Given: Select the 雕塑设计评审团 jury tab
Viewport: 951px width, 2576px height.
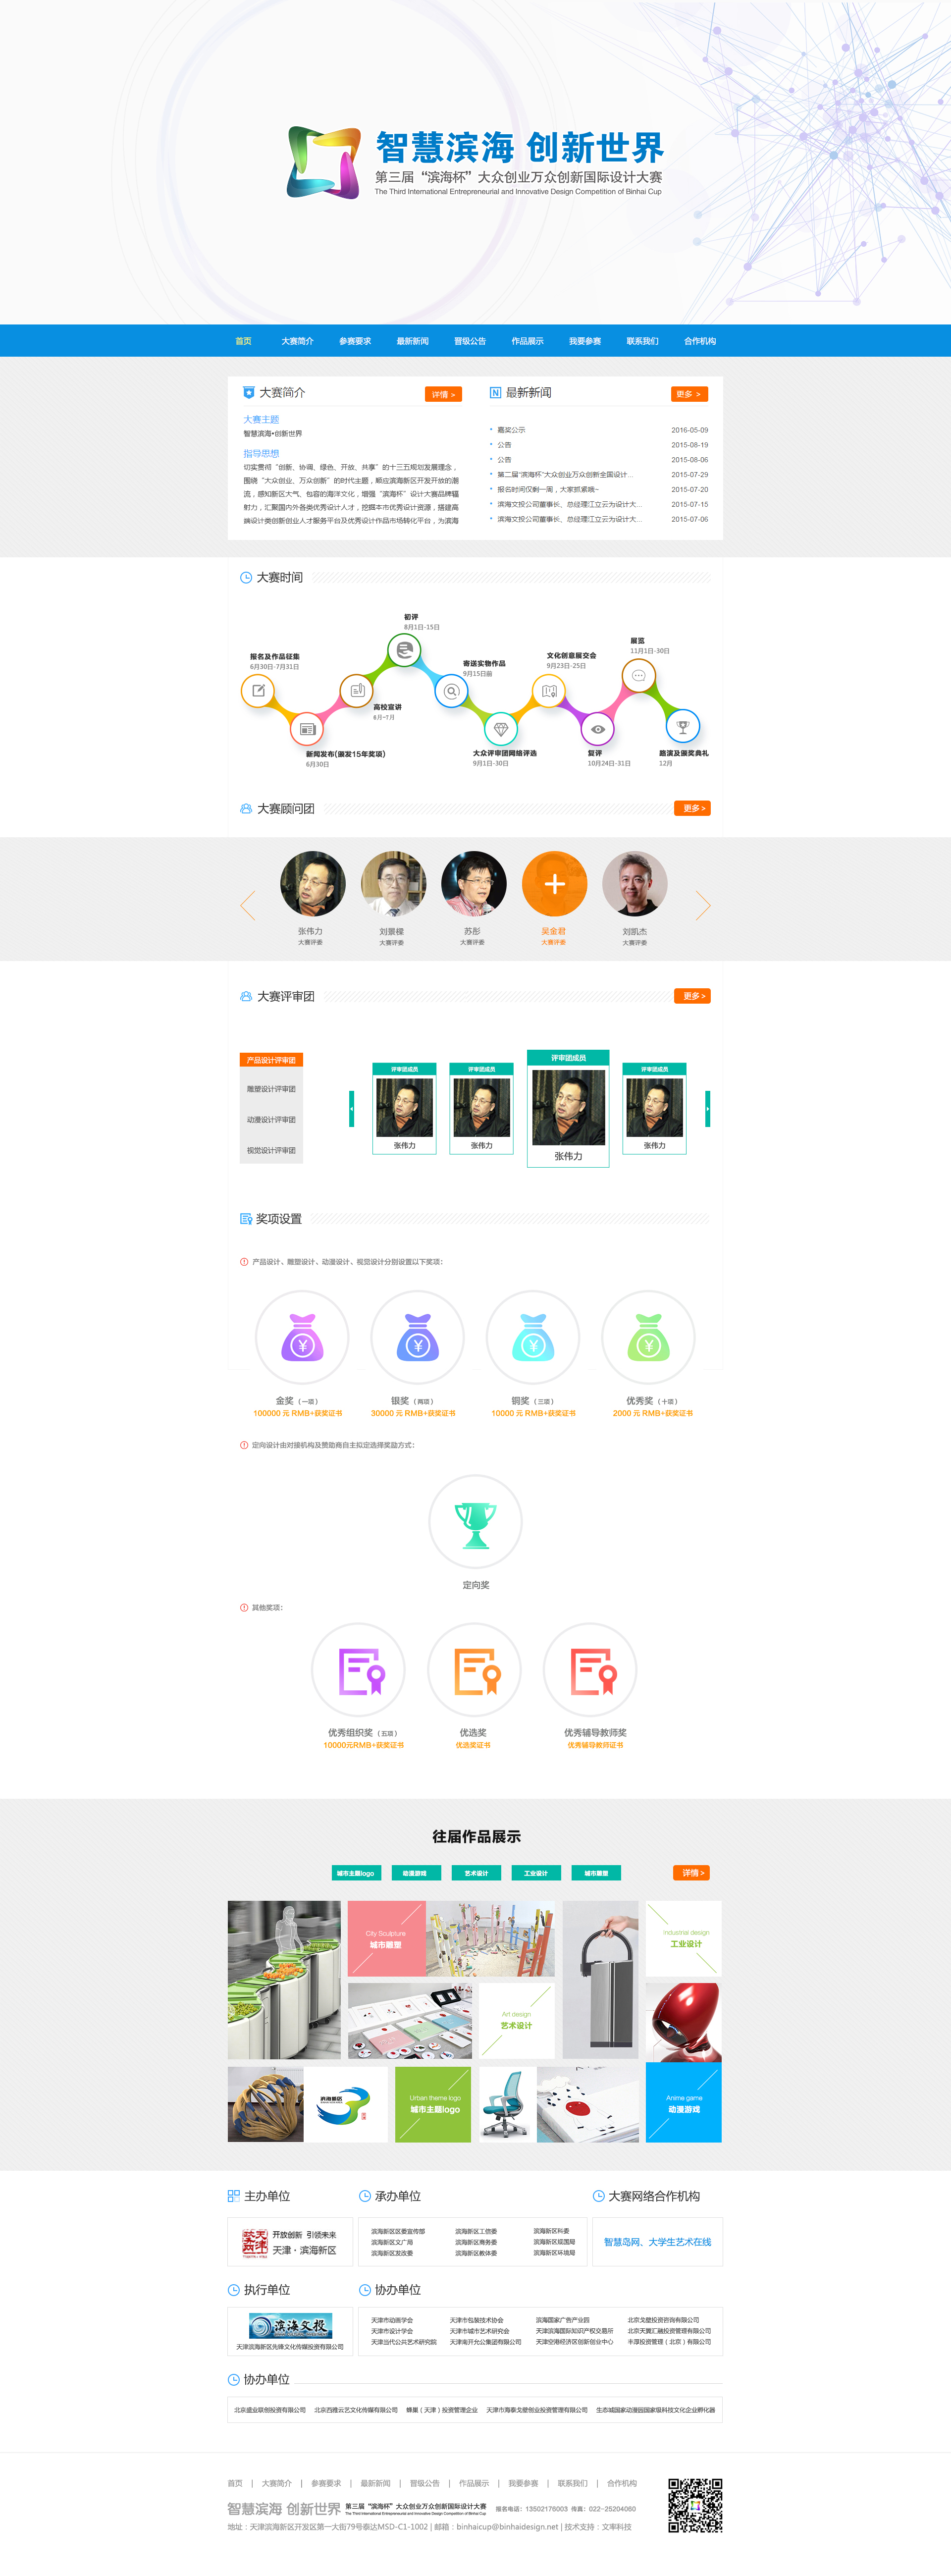Looking at the screenshot, I should [271, 1089].
